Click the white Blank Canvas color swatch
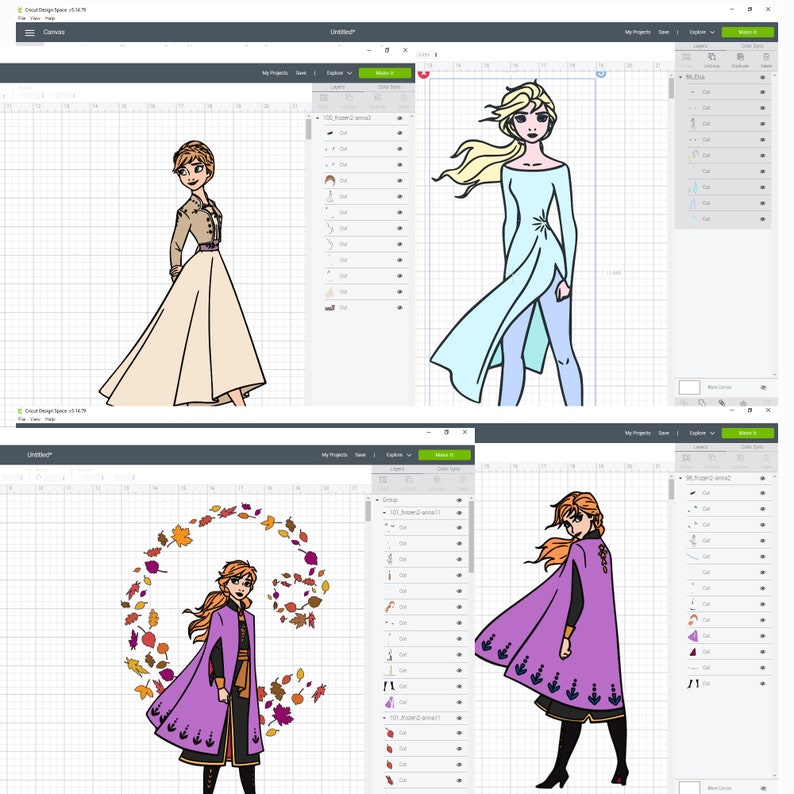The height and width of the screenshot is (794, 794). (x=689, y=387)
